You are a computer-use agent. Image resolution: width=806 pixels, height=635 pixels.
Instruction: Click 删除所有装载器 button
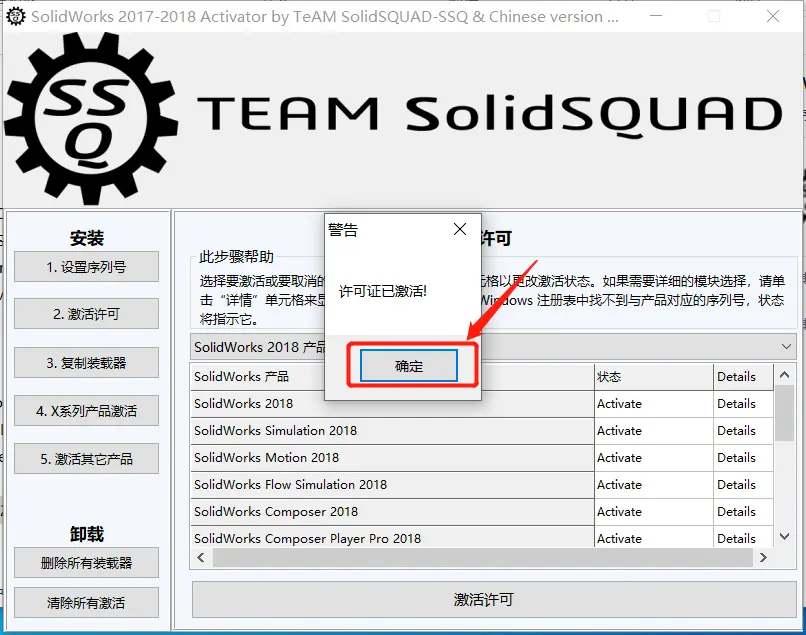pos(86,563)
